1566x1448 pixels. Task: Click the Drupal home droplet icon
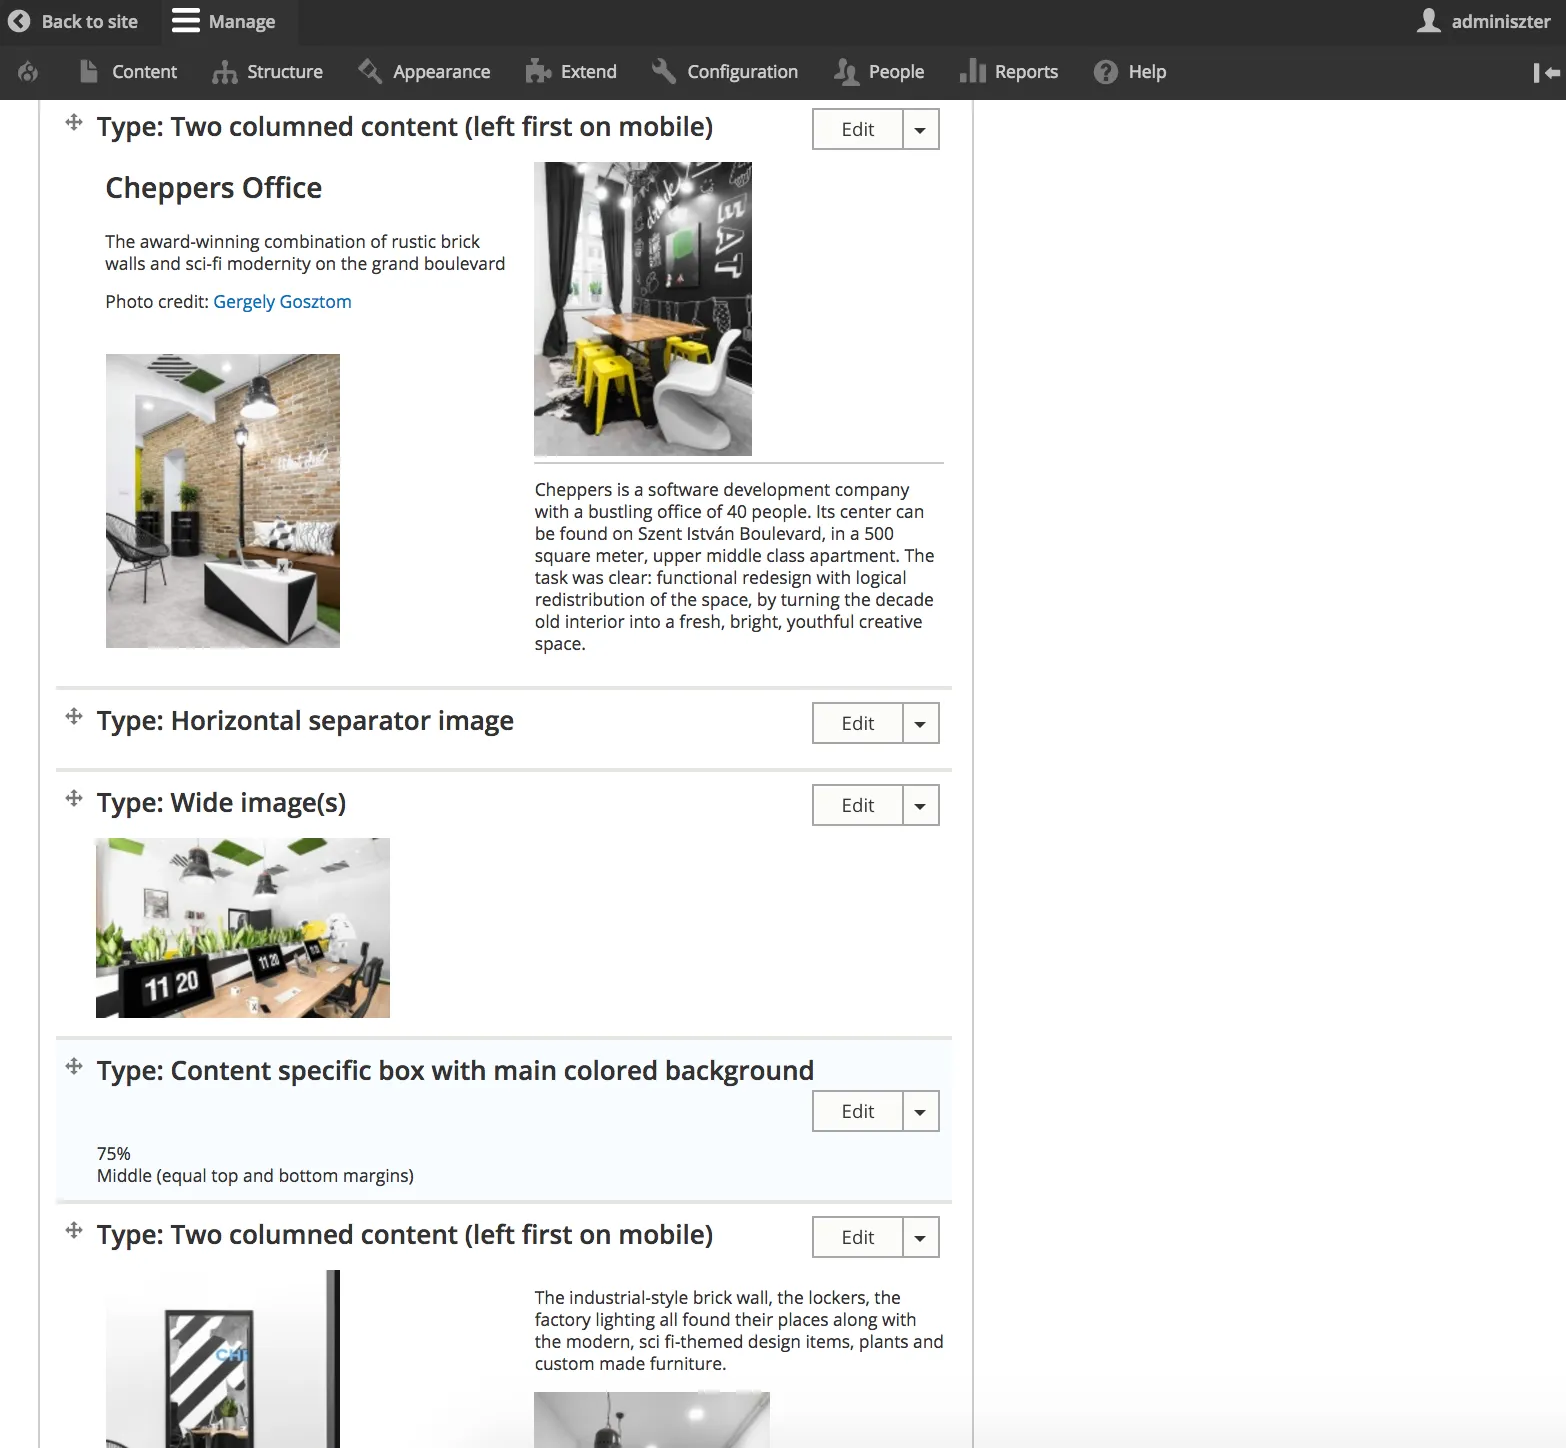tap(28, 72)
